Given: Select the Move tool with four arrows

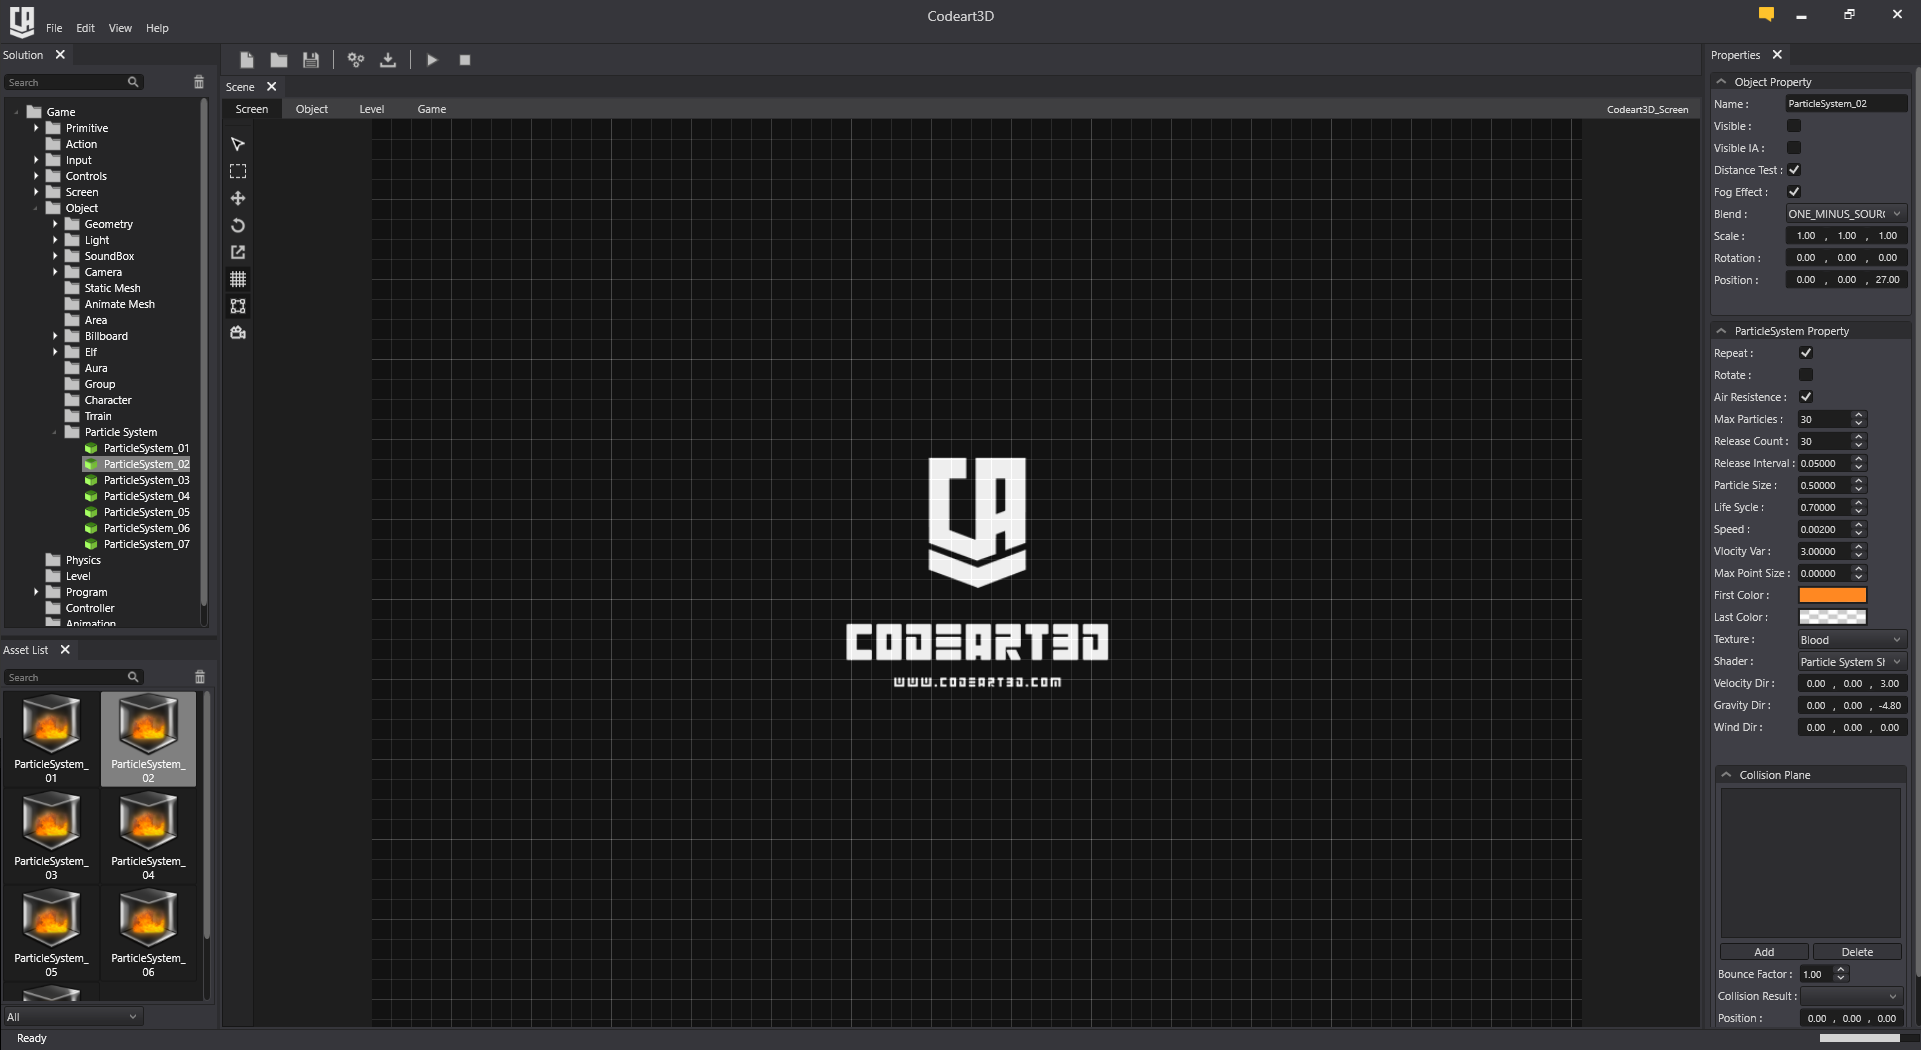Looking at the screenshot, I should (x=238, y=198).
